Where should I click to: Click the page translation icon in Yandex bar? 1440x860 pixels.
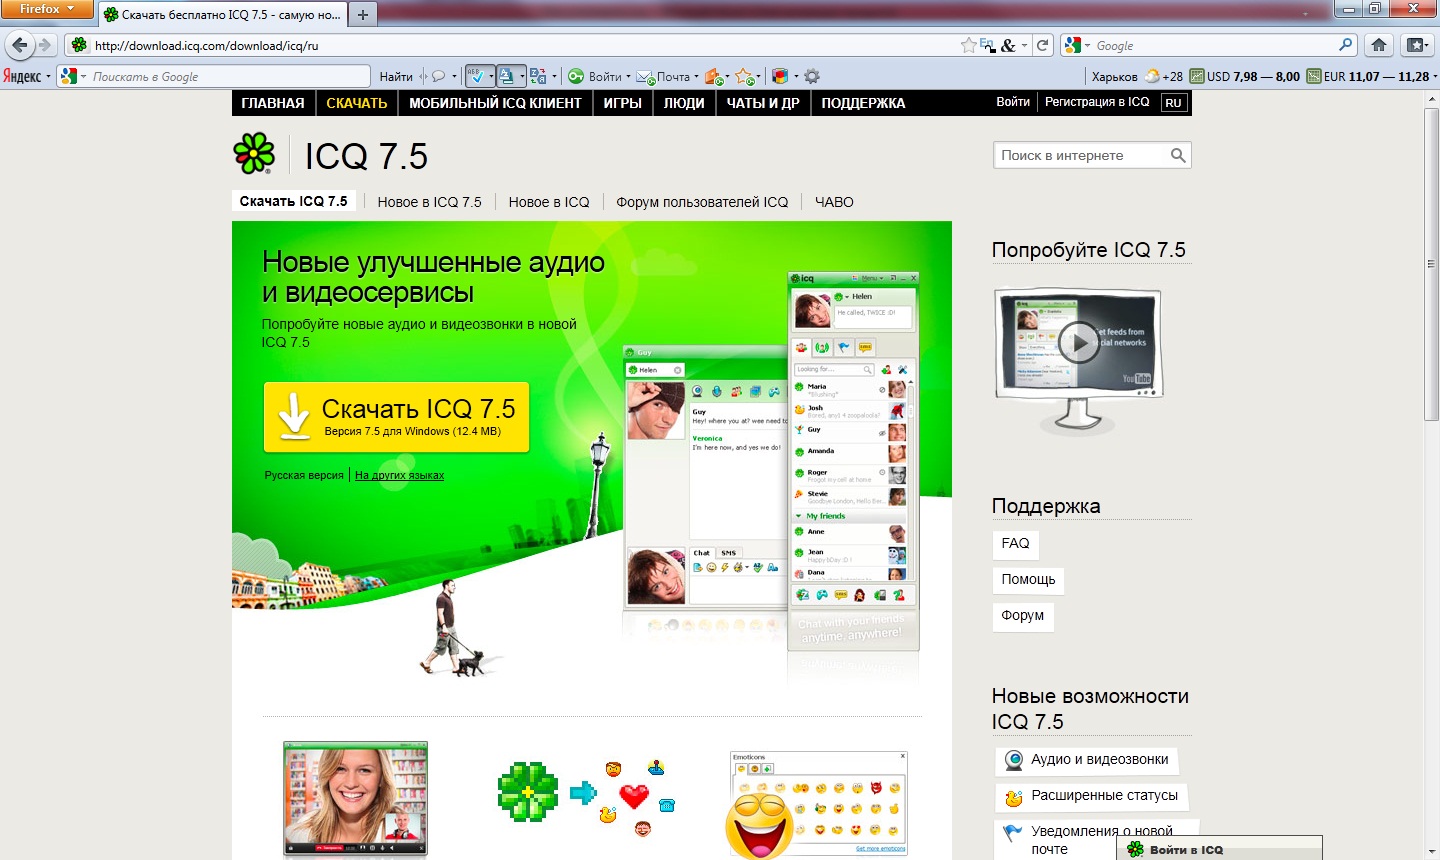(x=506, y=76)
